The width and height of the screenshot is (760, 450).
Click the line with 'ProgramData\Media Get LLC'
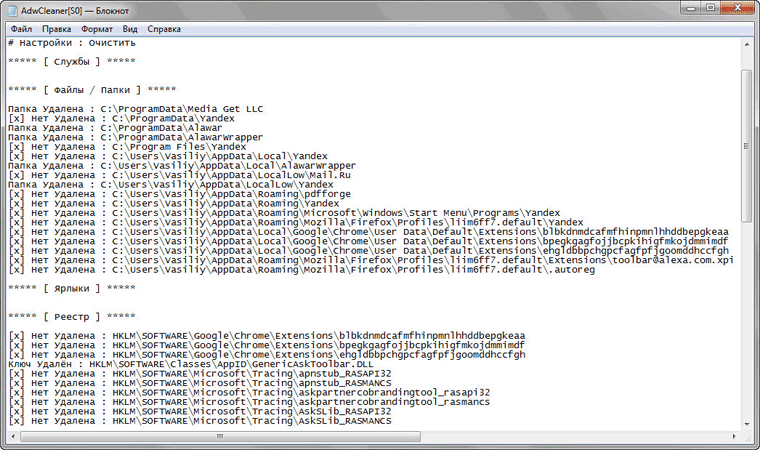point(136,109)
